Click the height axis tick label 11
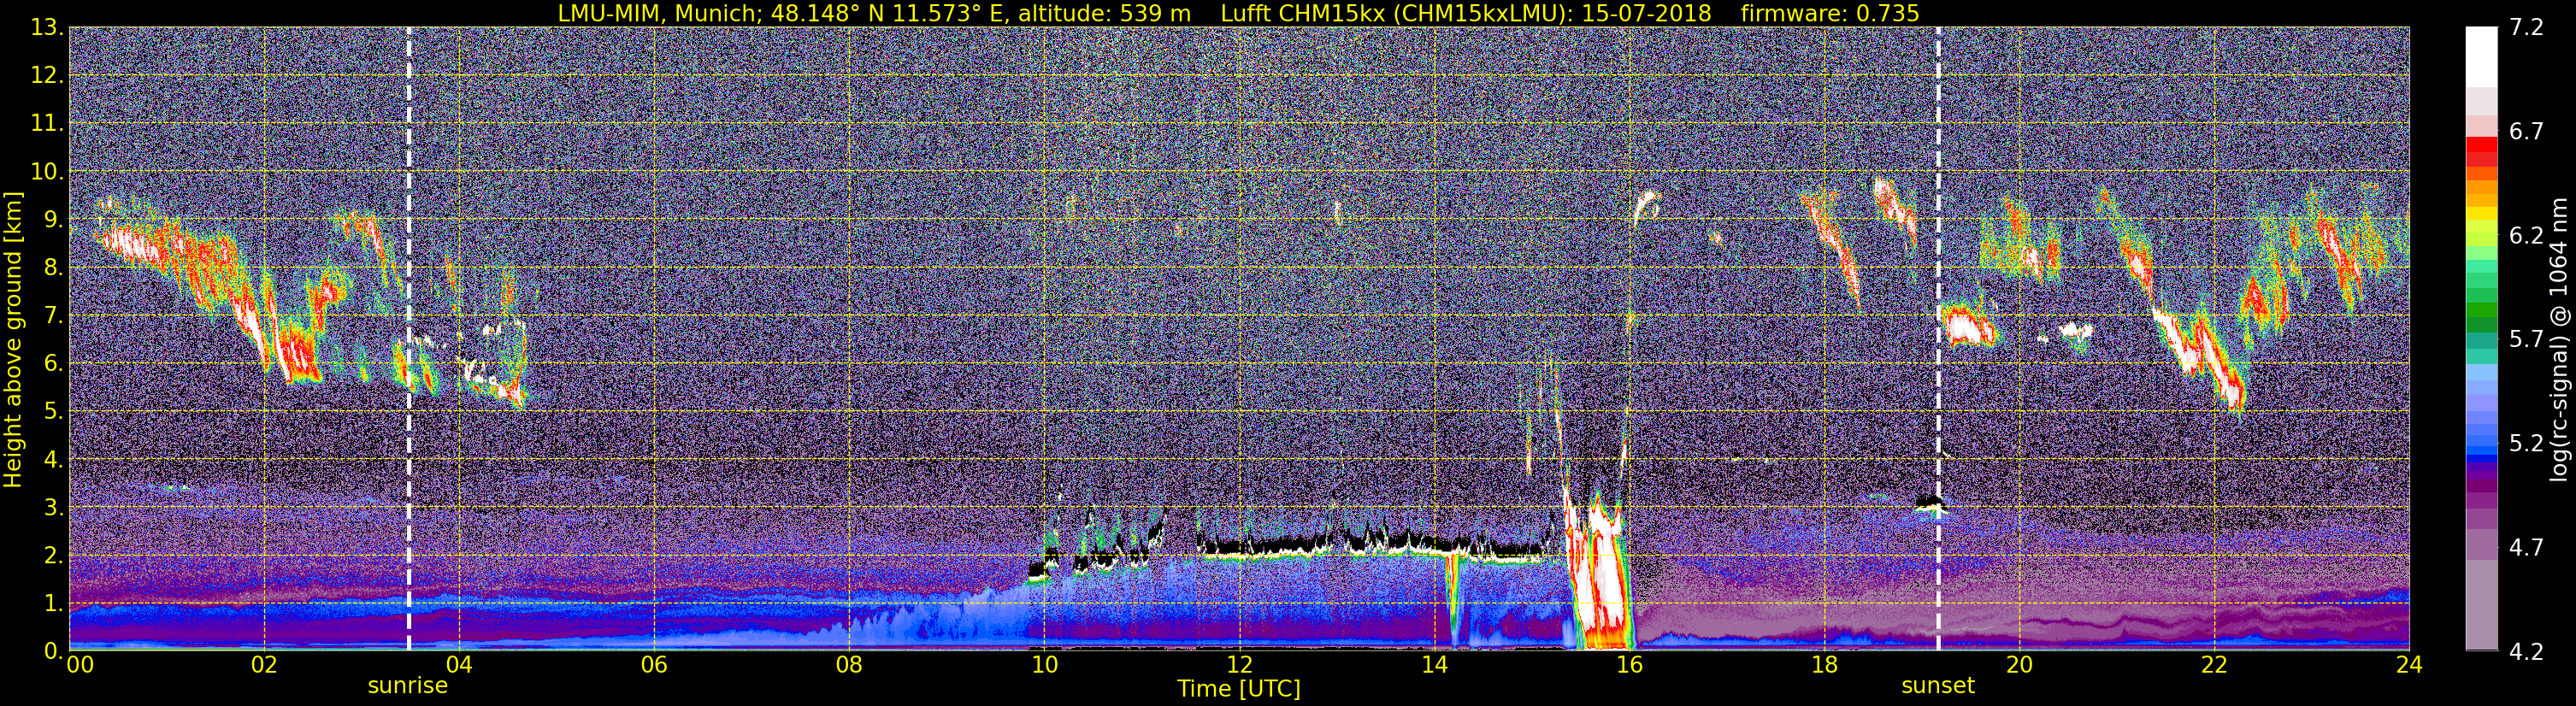 pos(46,124)
